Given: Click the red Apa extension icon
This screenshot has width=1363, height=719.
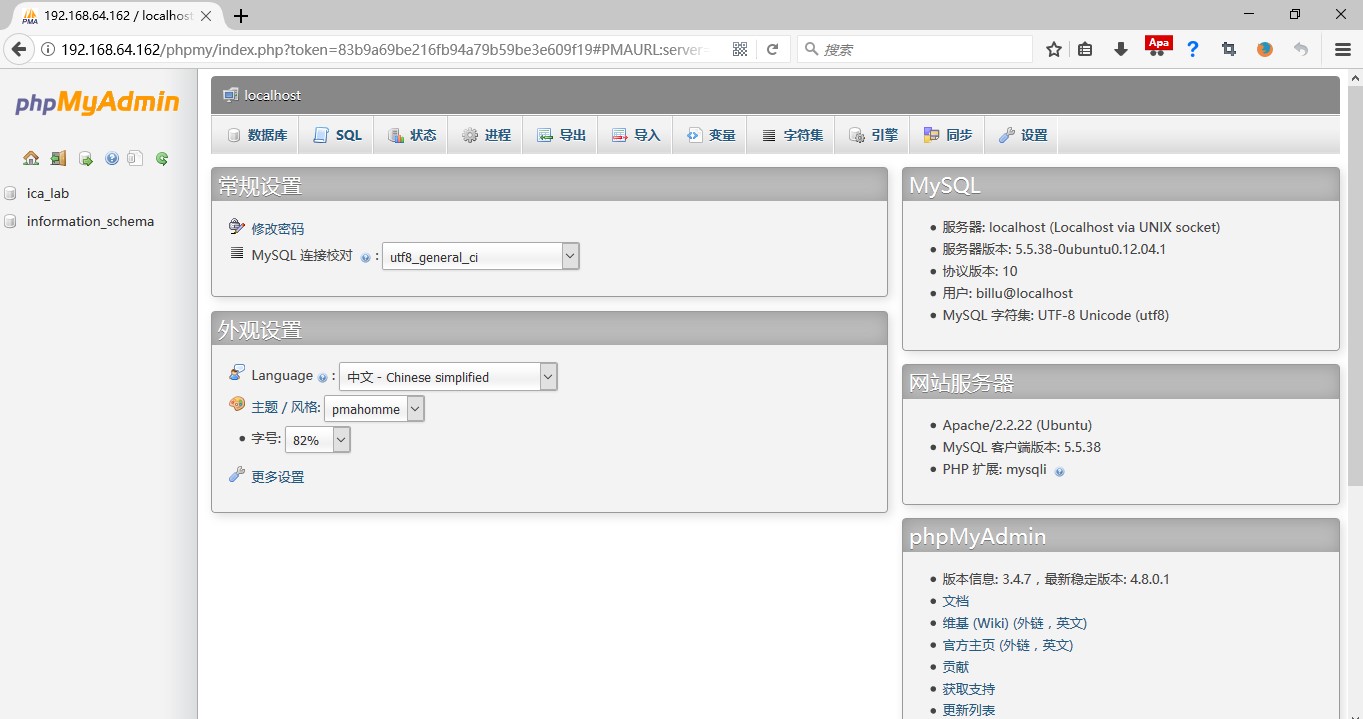Looking at the screenshot, I should (1158, 46).
